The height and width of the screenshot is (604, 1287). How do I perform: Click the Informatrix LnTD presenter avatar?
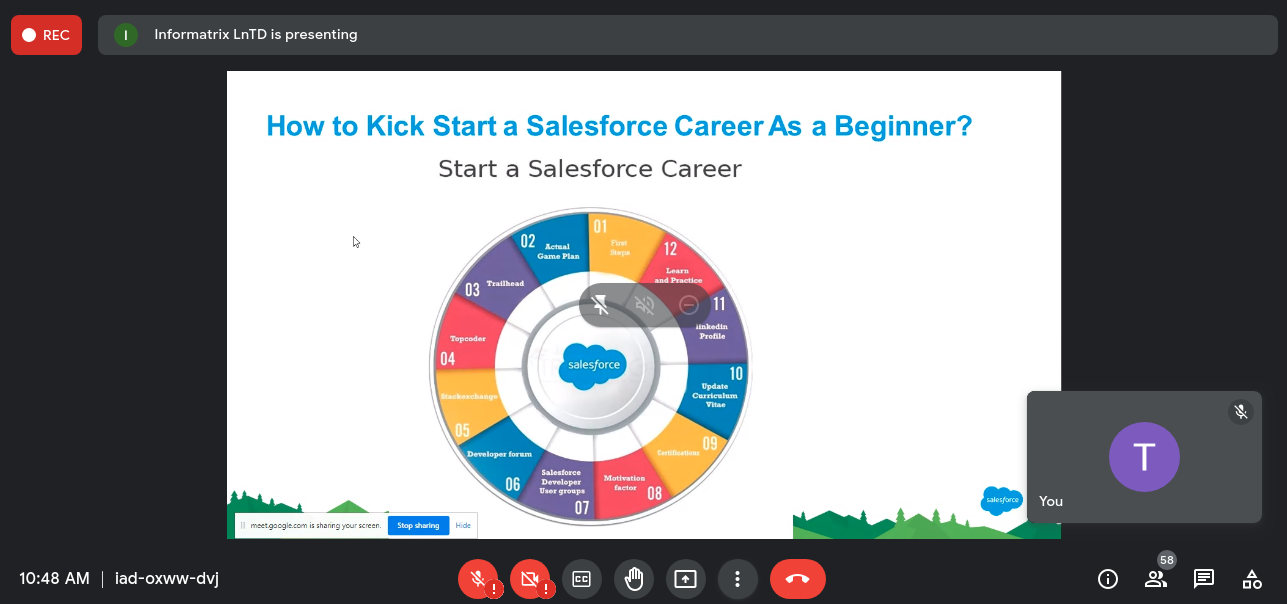[x=126, y=35]
